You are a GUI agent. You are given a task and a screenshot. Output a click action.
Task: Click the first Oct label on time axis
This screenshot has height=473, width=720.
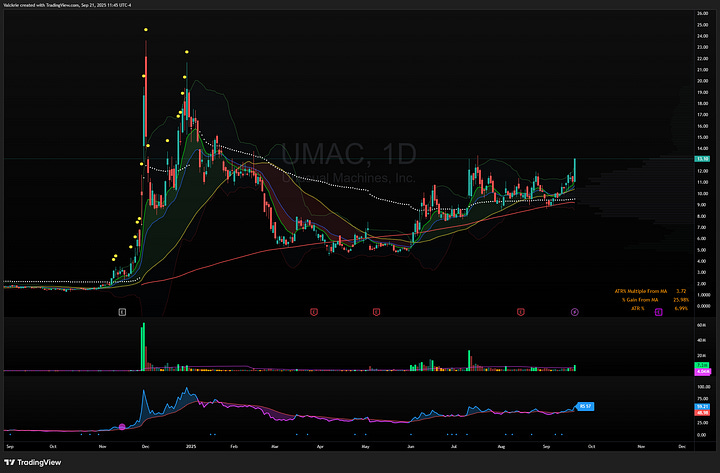point(53,446)
